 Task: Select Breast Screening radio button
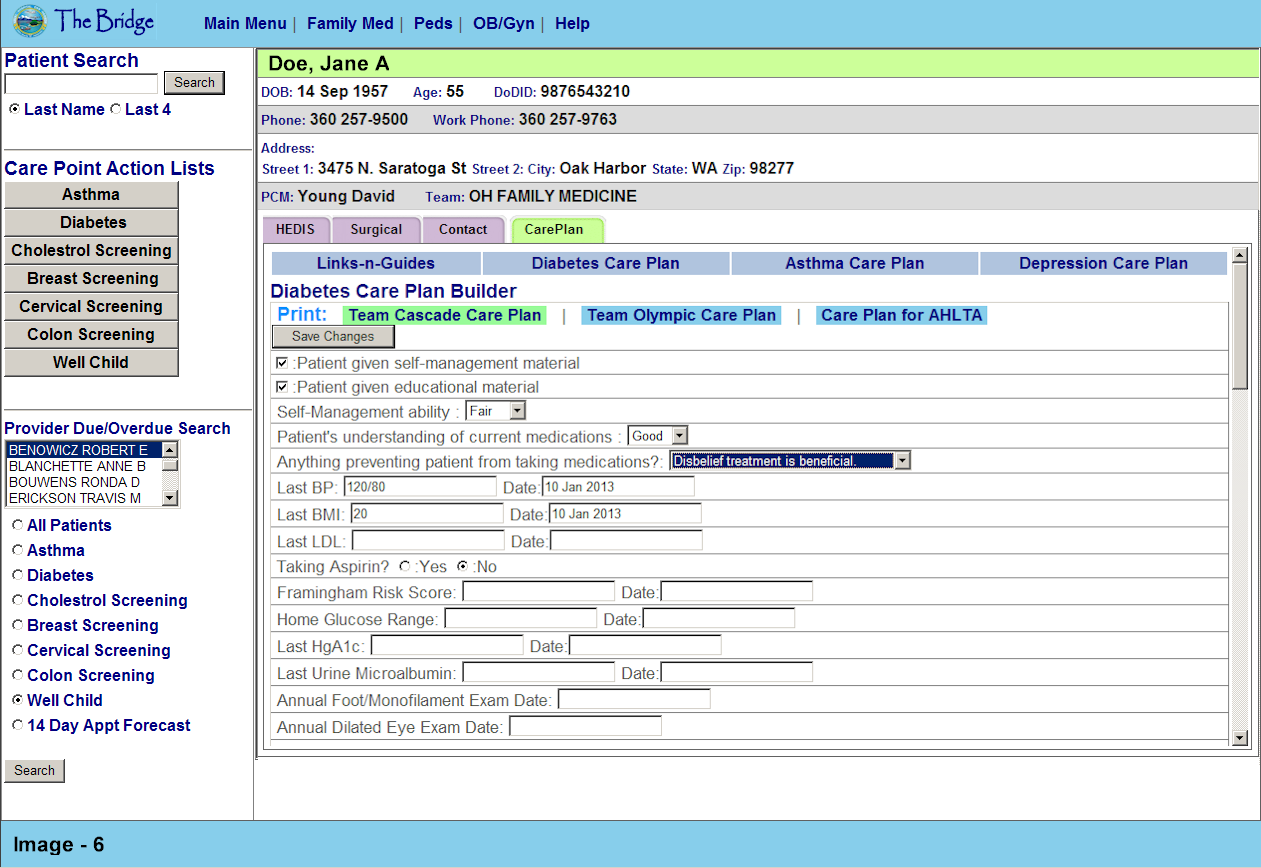(x=18, y=625)
